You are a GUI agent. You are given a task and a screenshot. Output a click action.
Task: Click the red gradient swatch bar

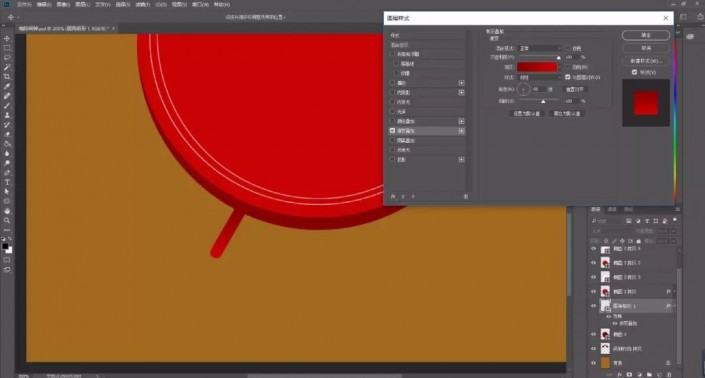point(537,67)
